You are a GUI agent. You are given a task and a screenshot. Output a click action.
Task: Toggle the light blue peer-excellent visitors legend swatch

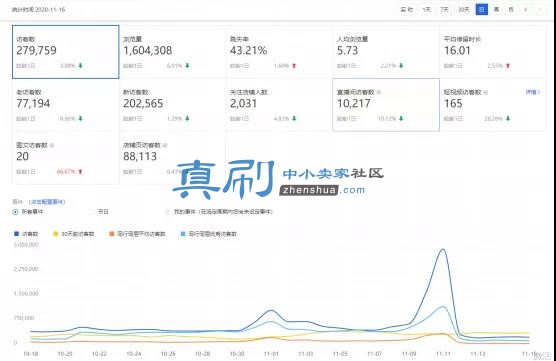click(x=183, y=234)
